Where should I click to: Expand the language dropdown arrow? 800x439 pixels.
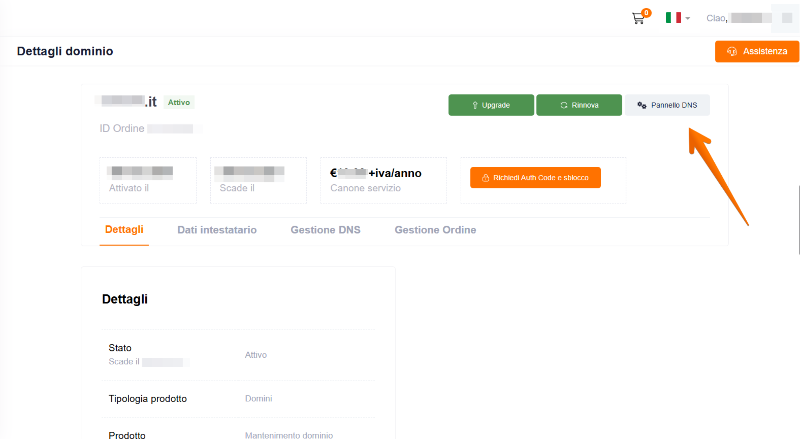[x=688, y=19]
